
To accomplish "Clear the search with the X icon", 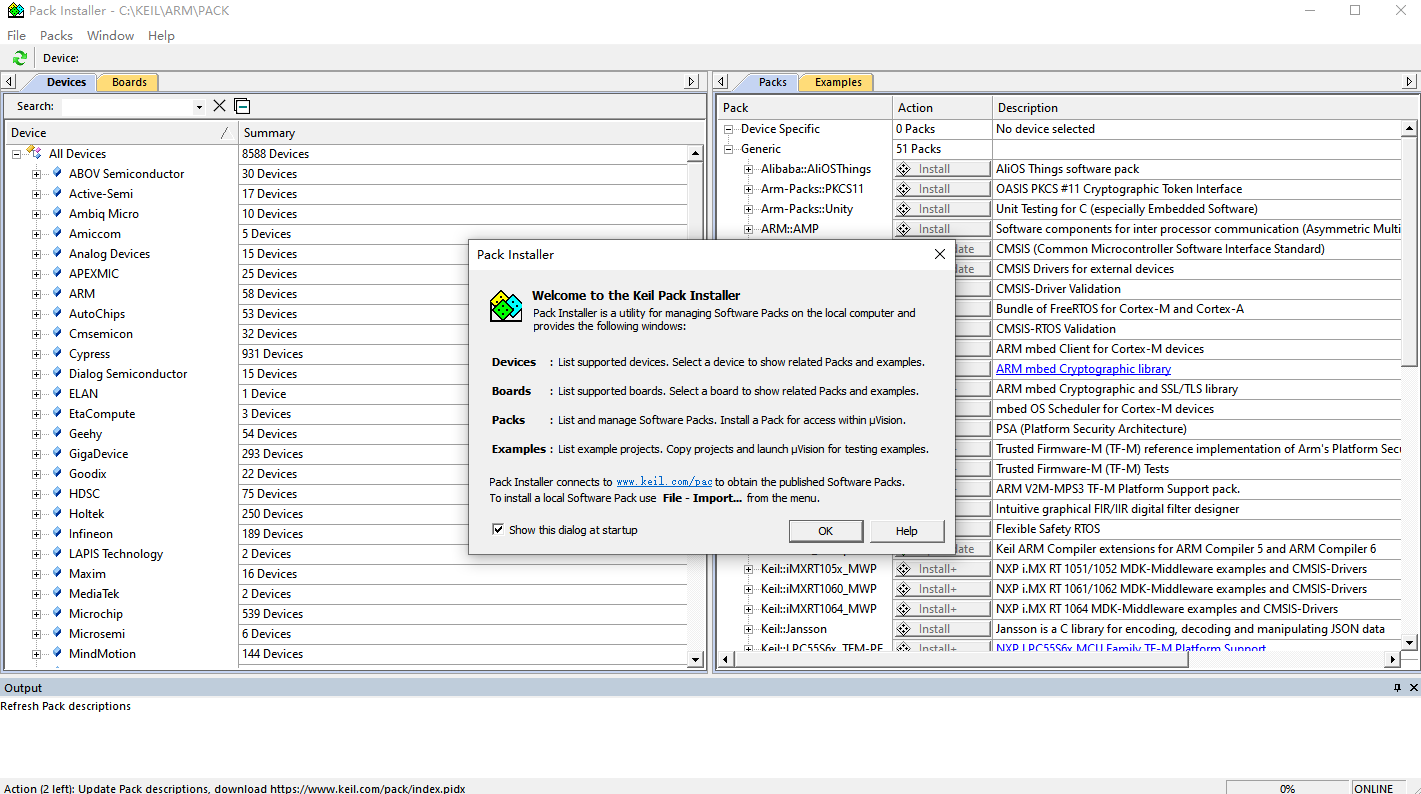I will click(x=220, y=106).
